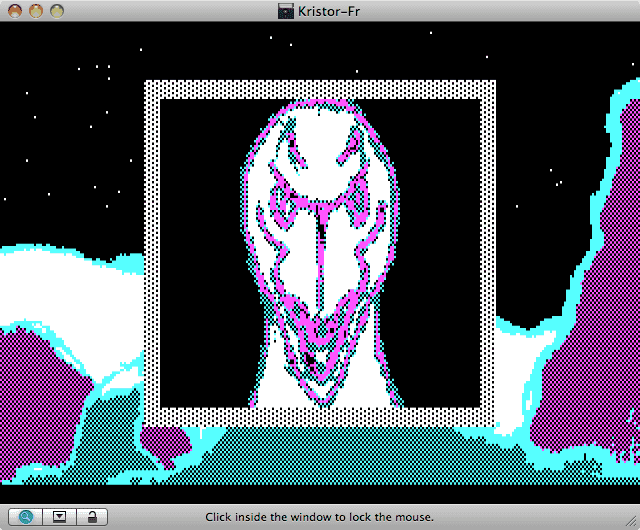Click the 'Kristor-Fr' window title text
The image size is (640, 530).
[329, 11]
